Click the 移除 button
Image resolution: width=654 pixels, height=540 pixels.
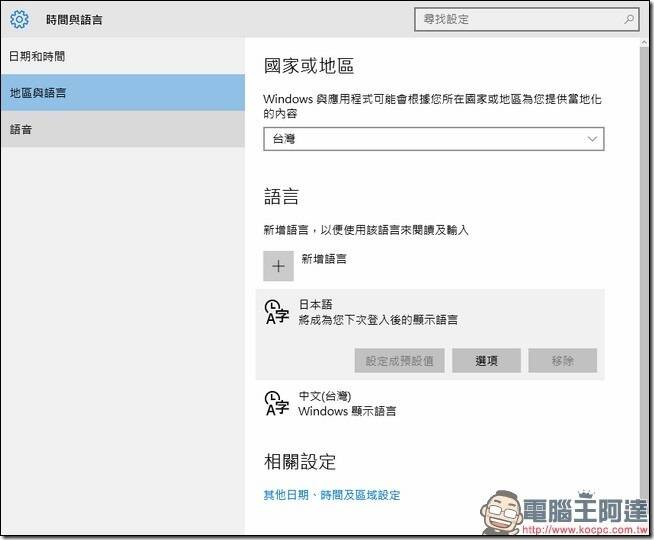pyautogui.click(x=562, y=361)
